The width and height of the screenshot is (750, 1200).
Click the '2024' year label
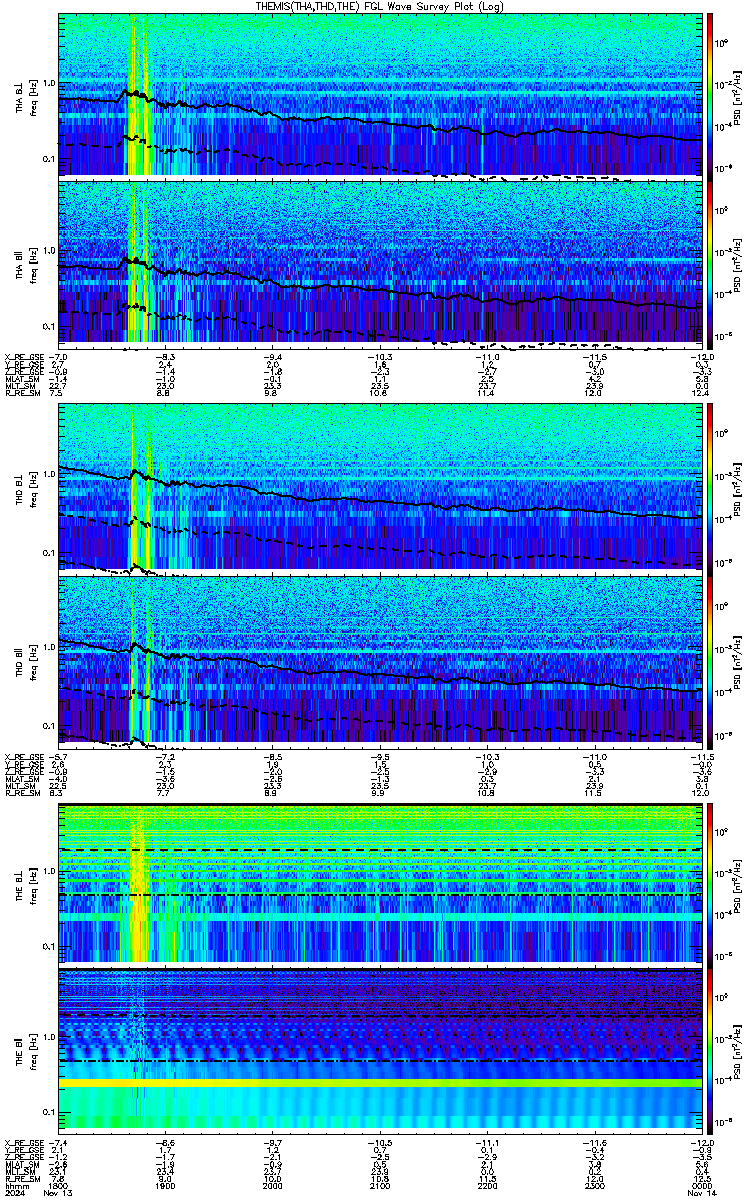15,1194
